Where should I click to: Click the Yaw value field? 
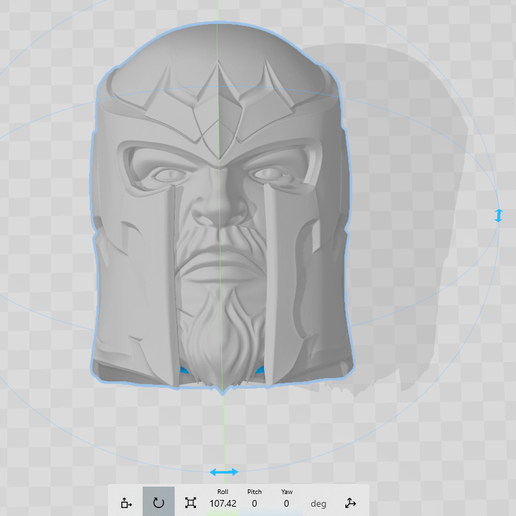(x=286, y=503)
